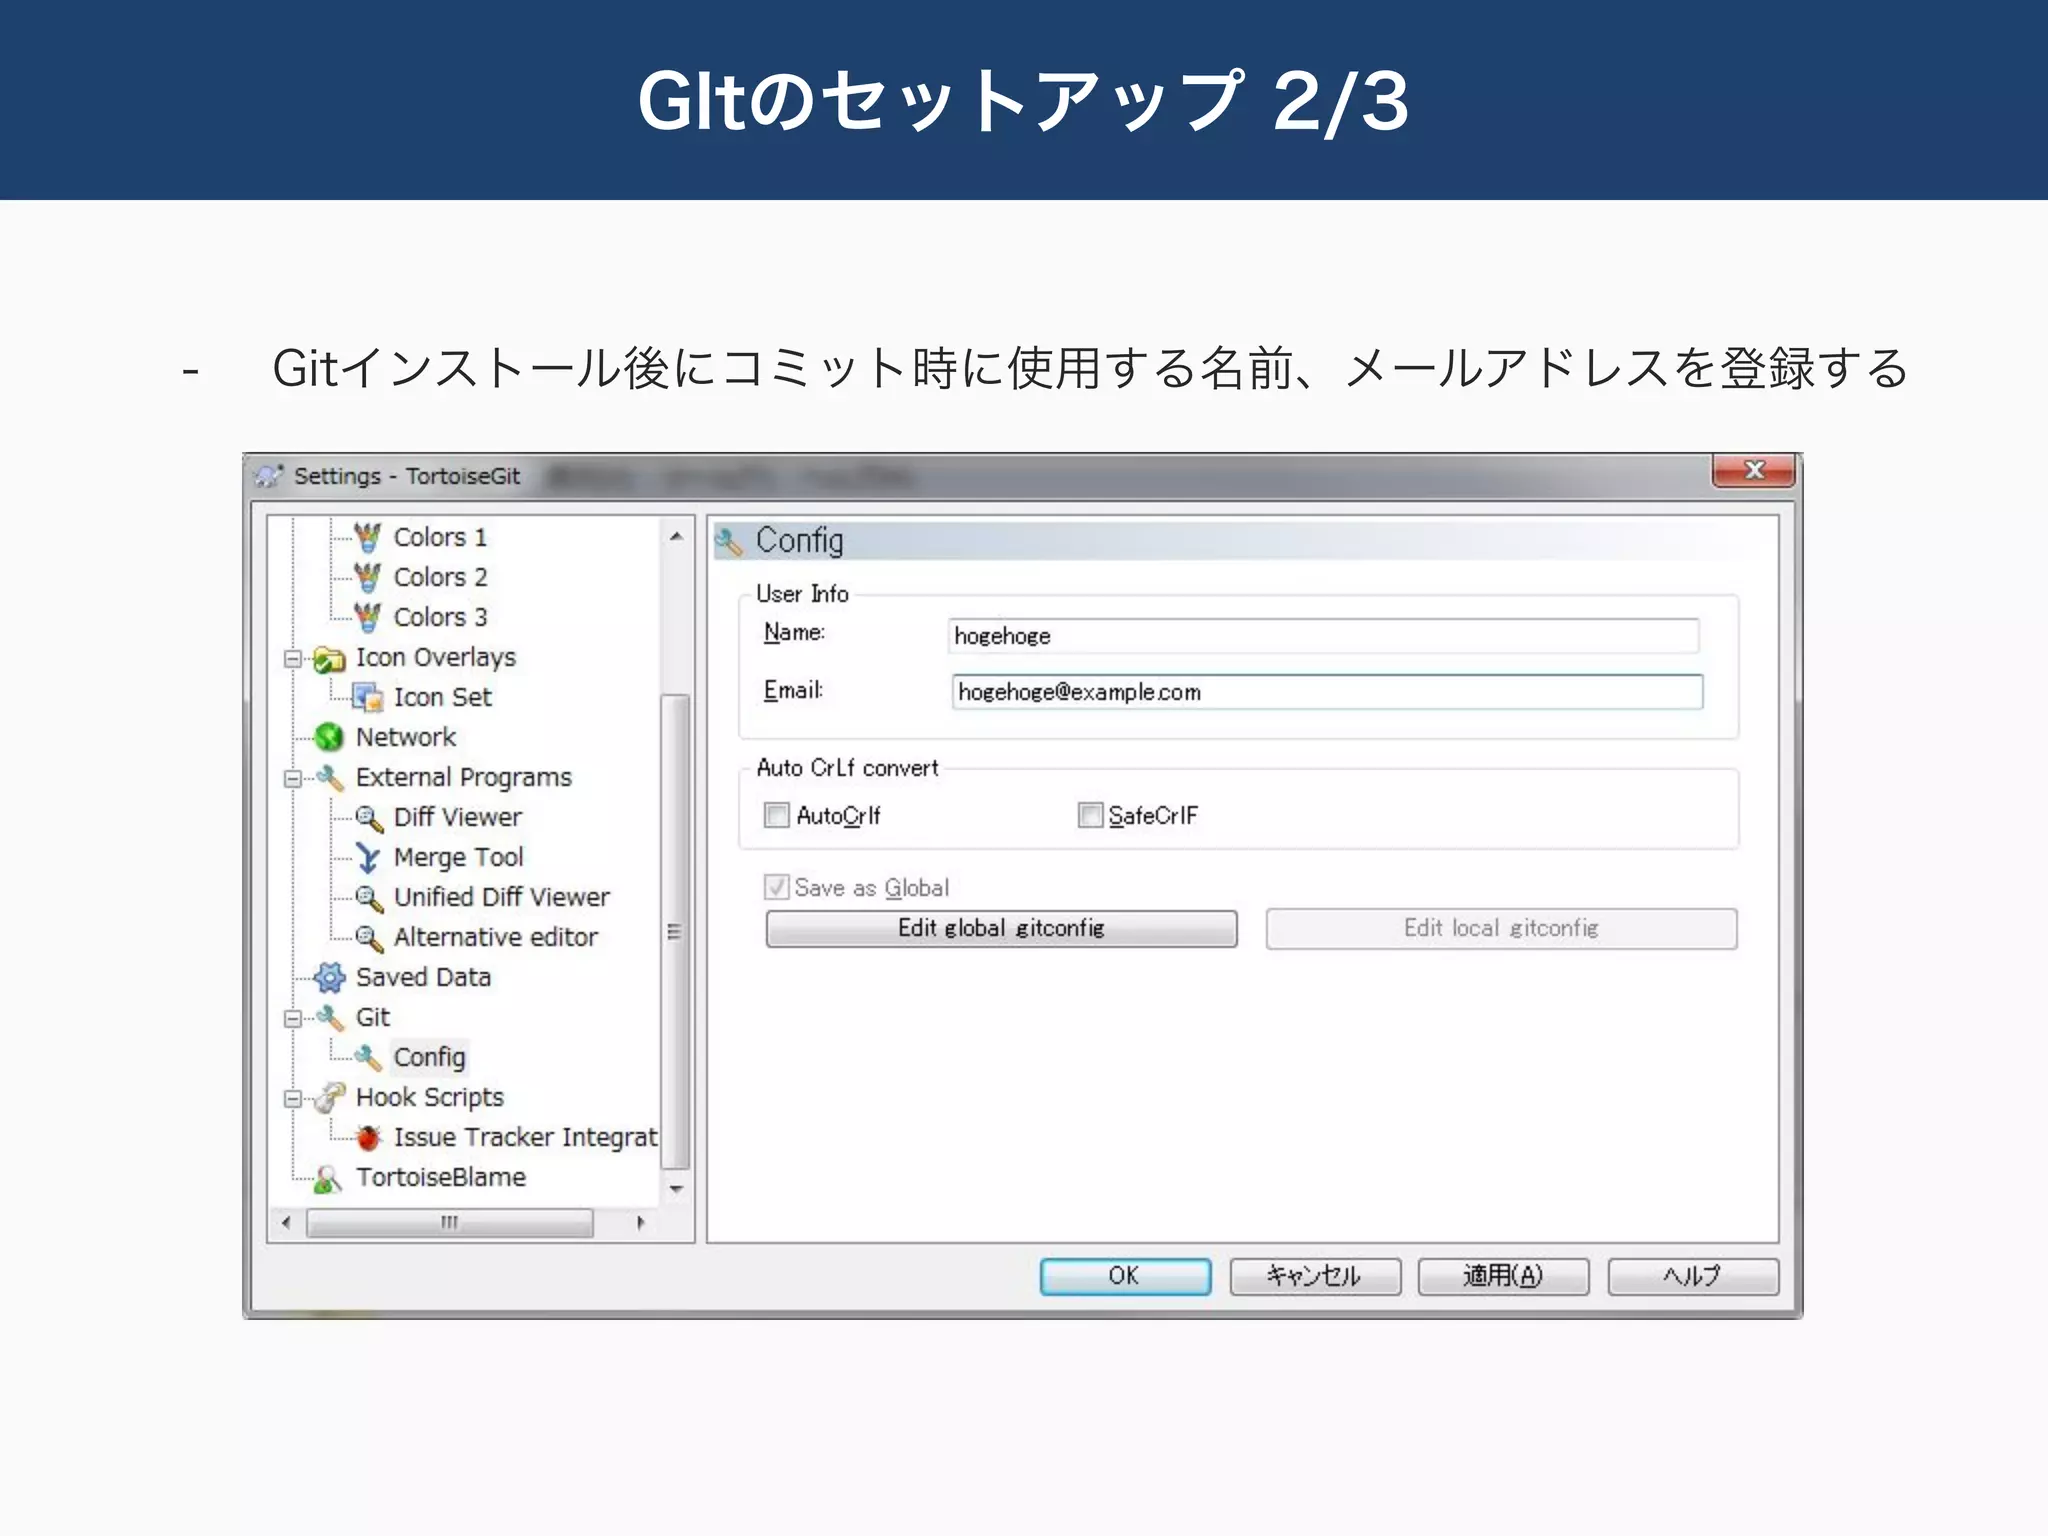Image resolution: width=2048 pixels, height=1536 pixels.
Task: Open Alternative editor settings
Action: point(496,937)
